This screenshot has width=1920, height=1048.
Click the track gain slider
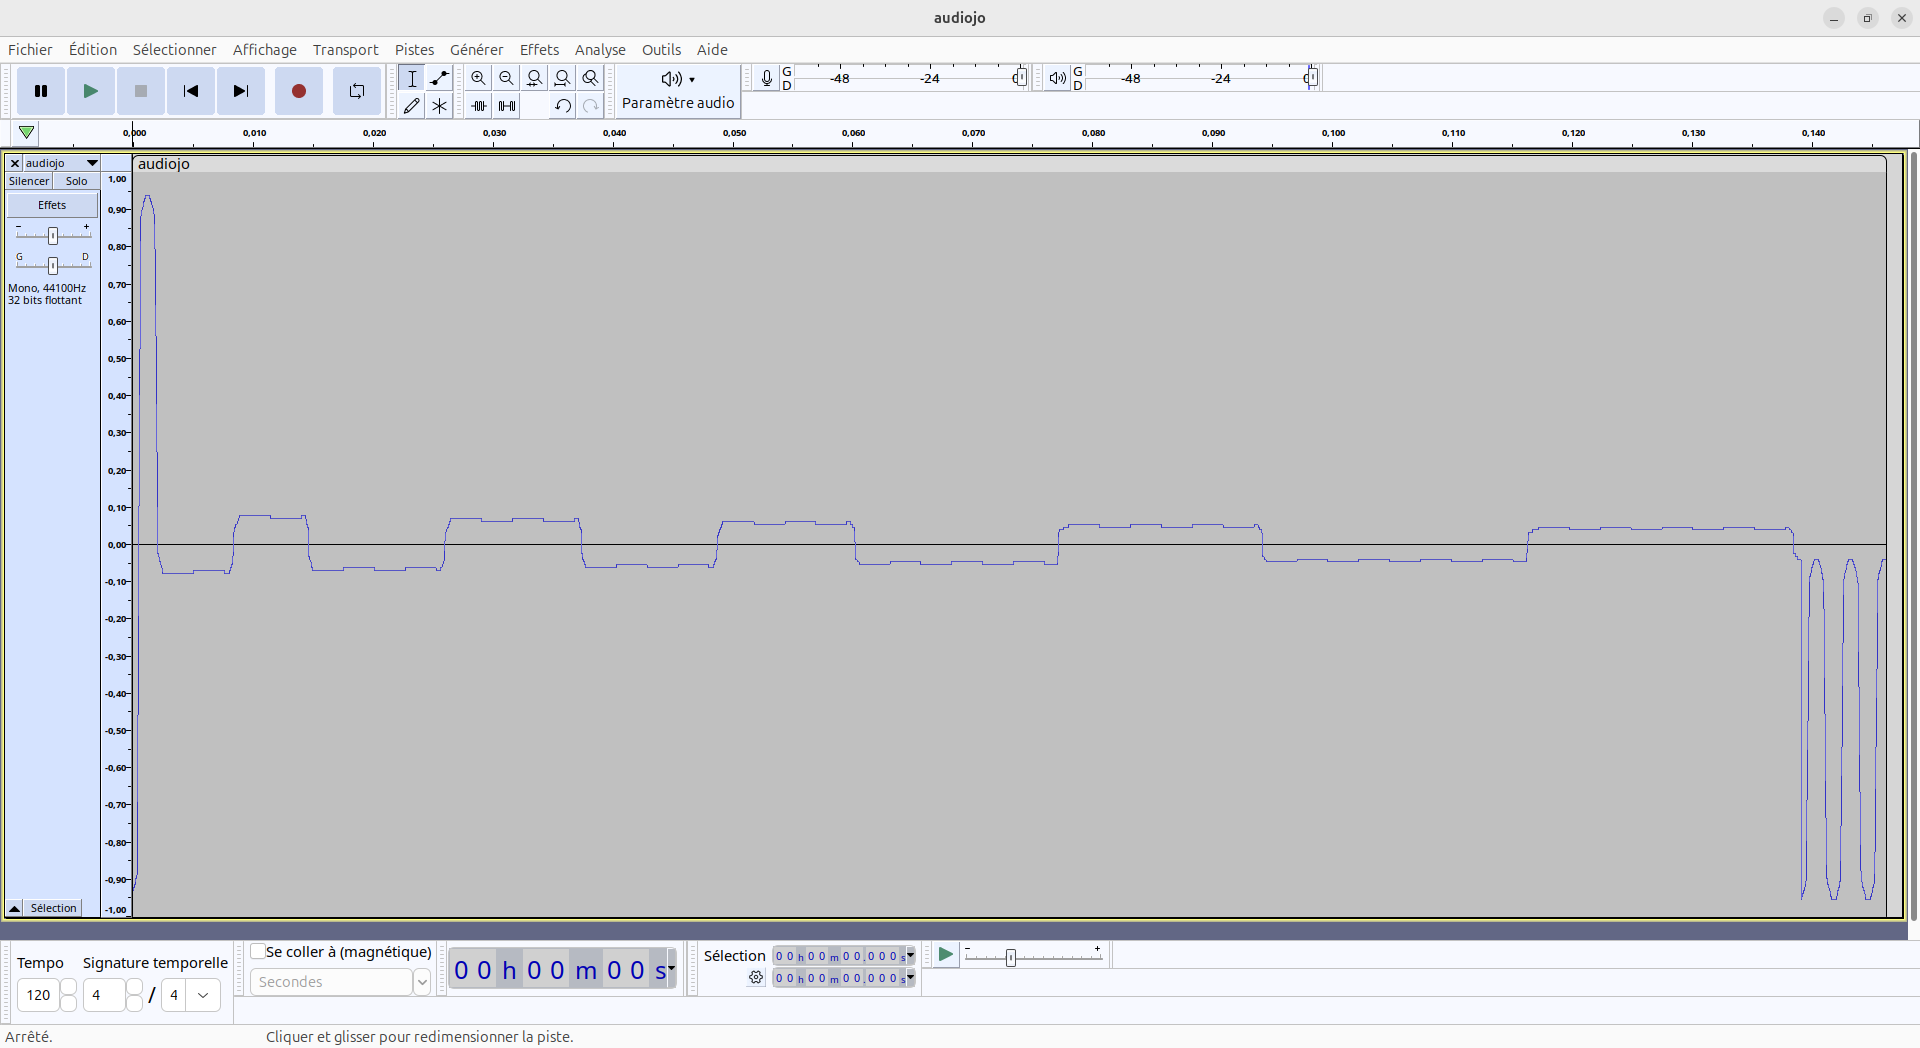[x=53, y=235]
